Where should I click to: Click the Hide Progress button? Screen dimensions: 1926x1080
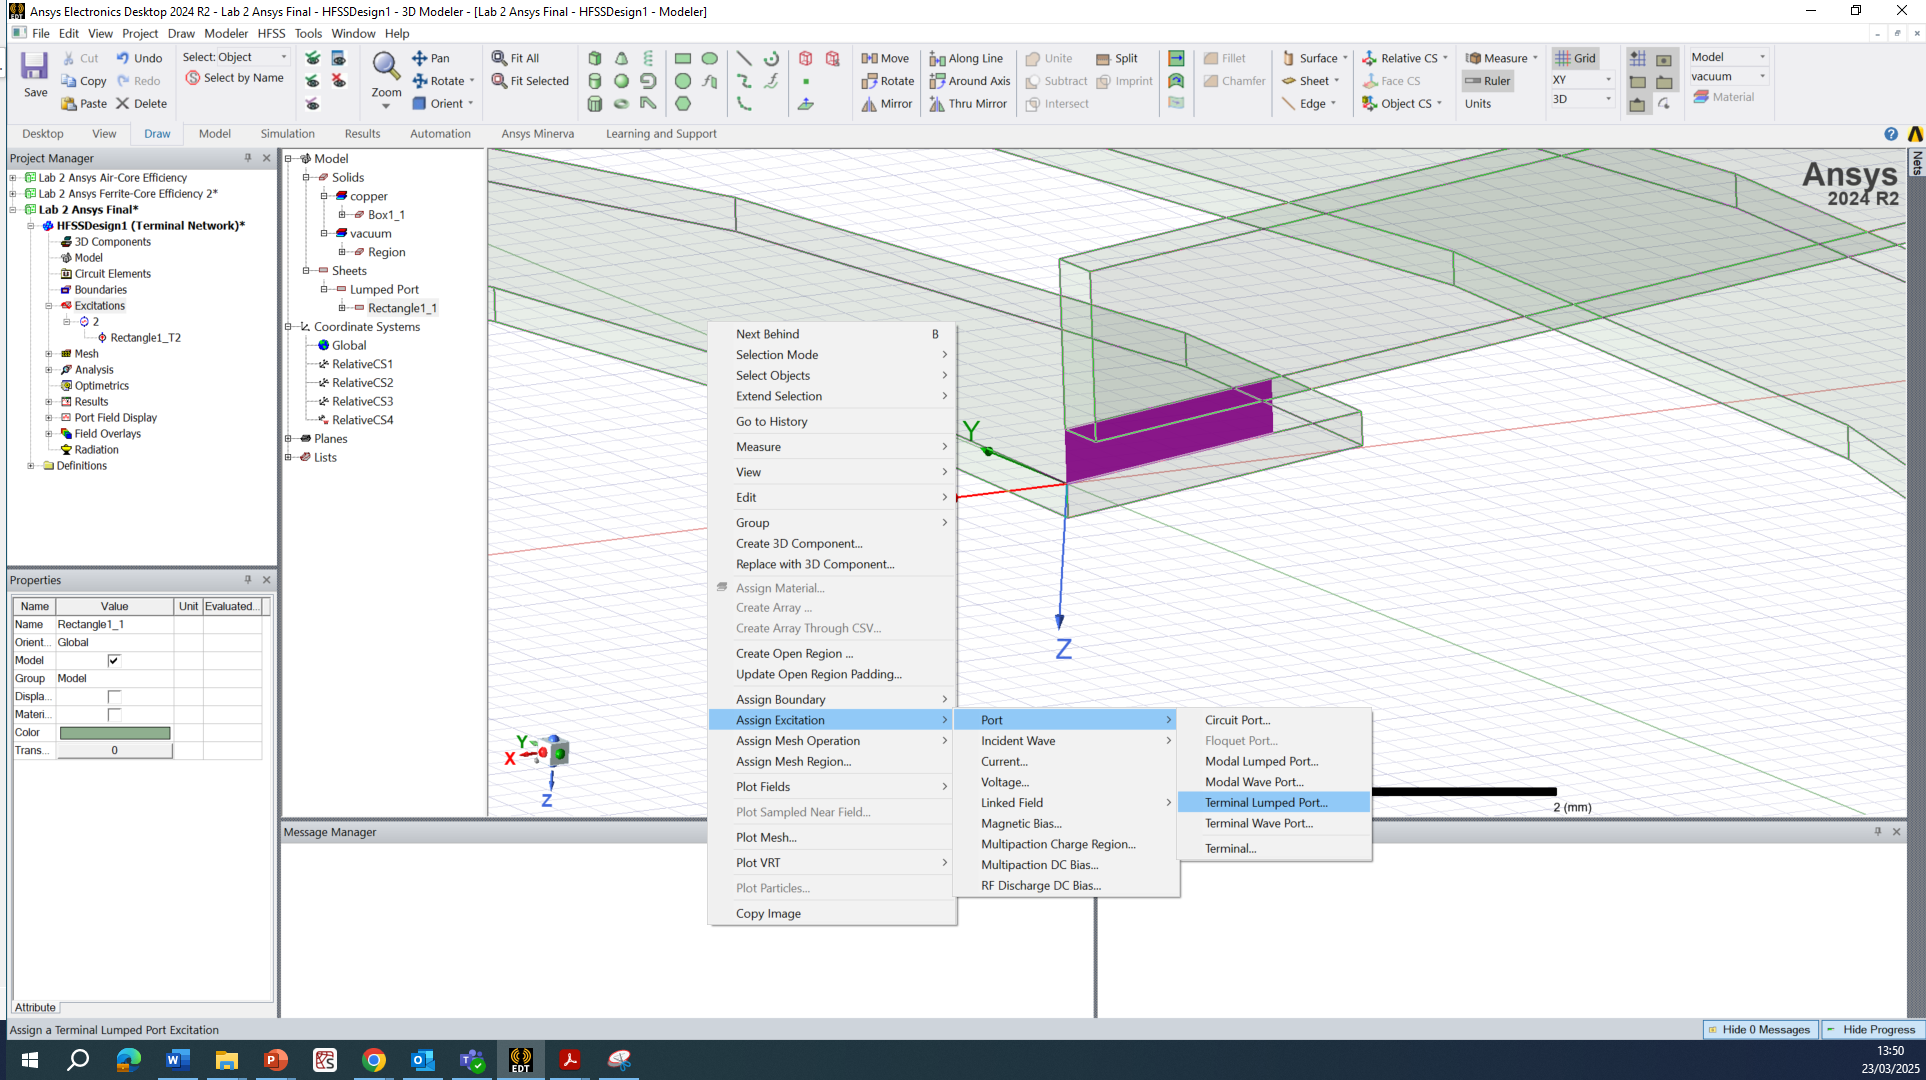coord(1871,1030)
